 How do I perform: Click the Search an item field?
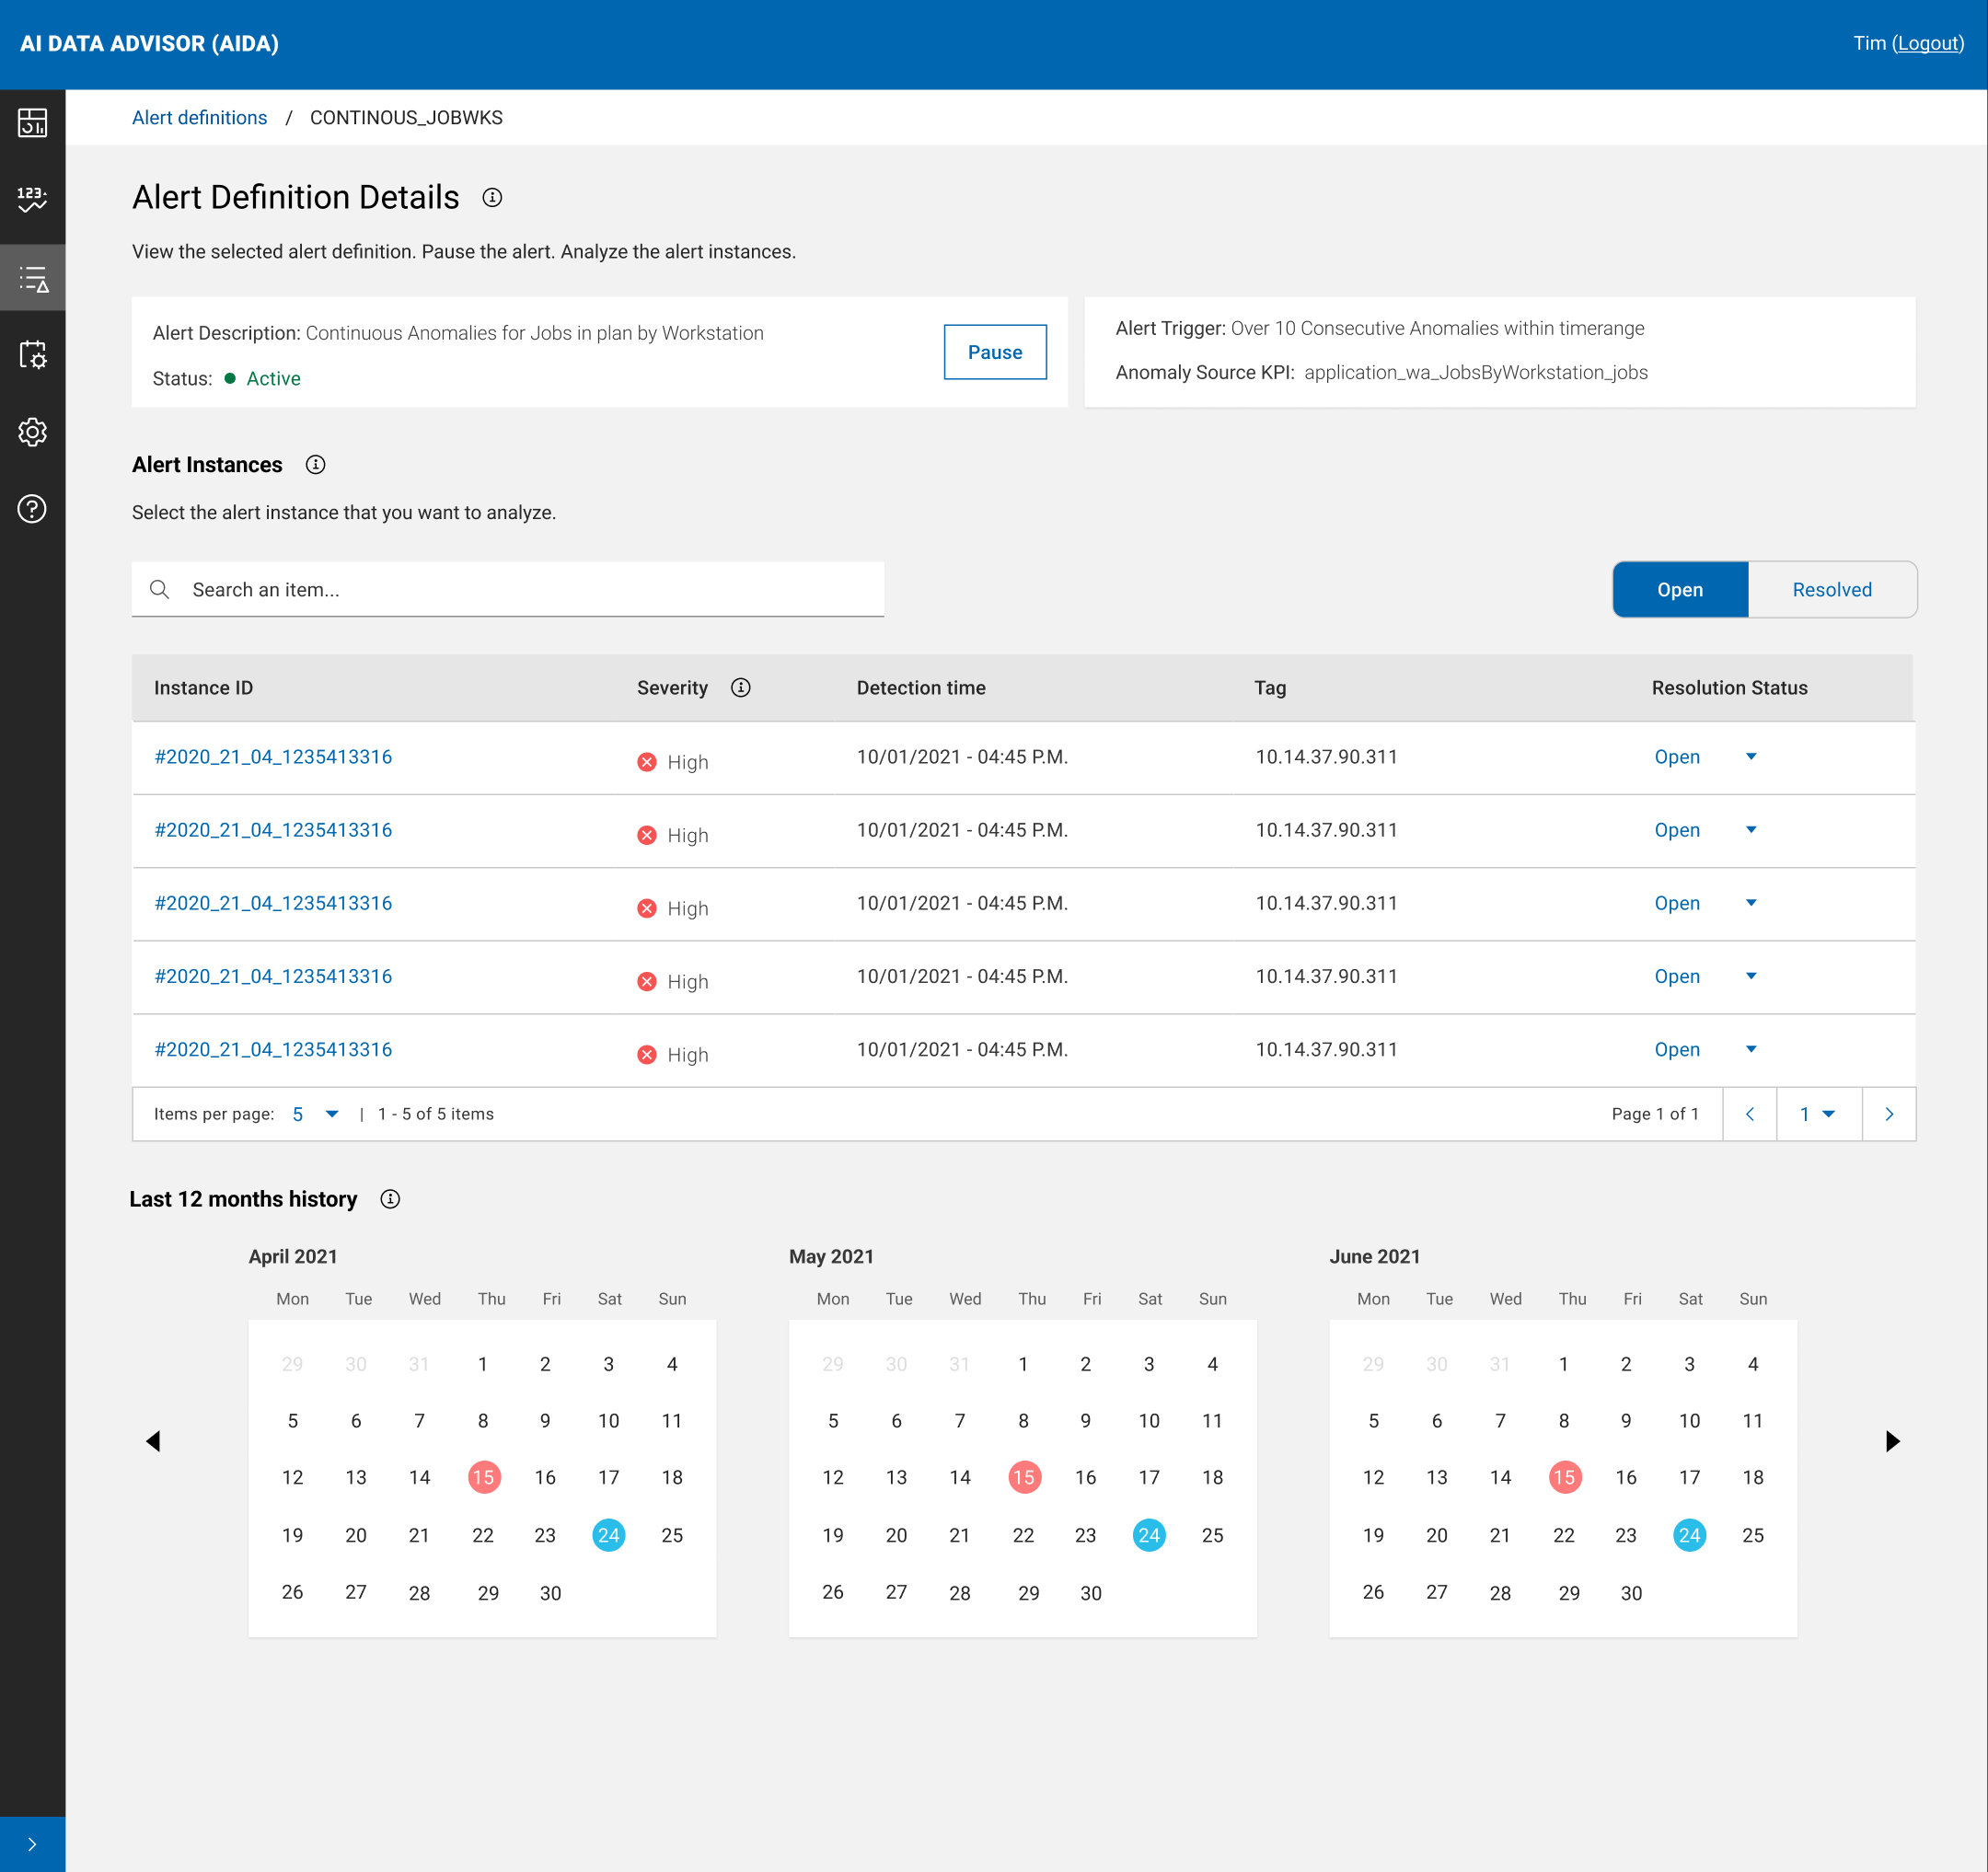[508, 590]
